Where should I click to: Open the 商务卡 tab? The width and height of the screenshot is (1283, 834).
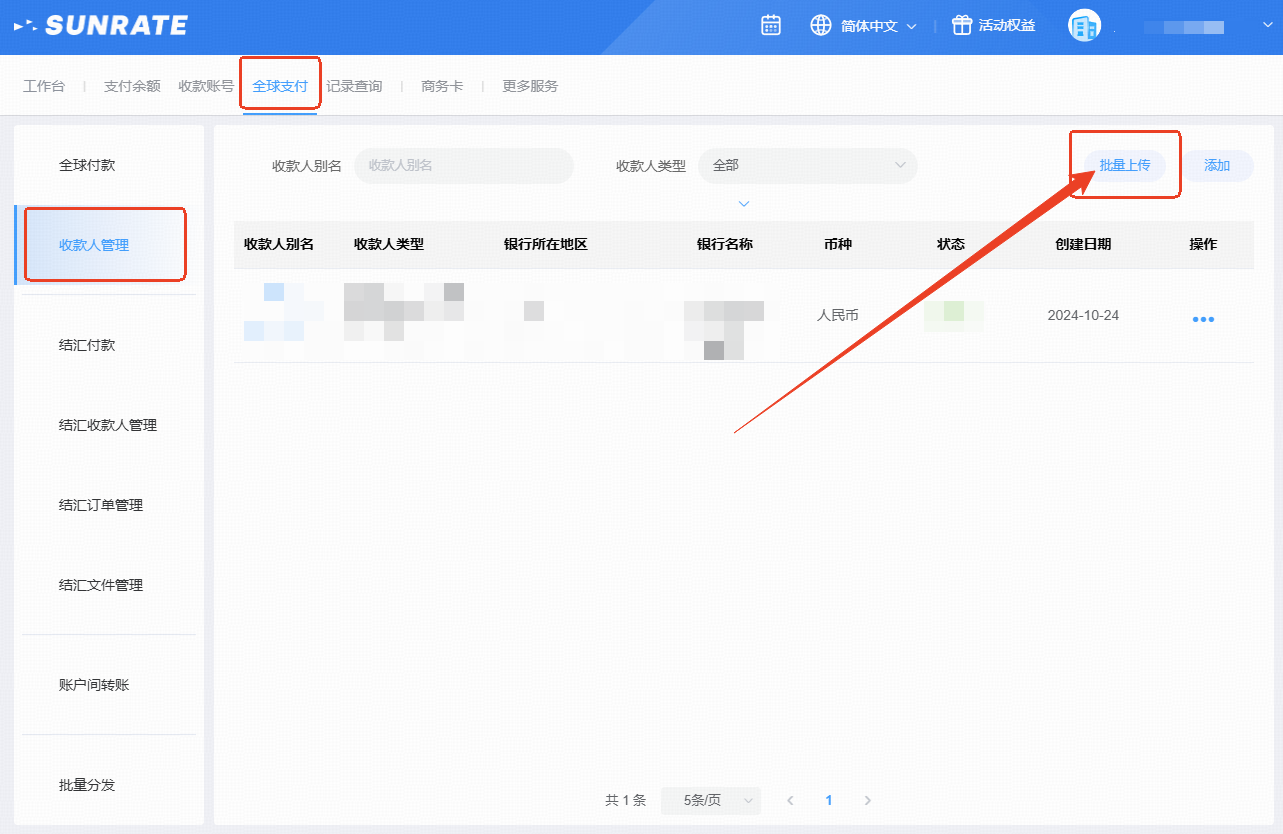[442, 87]
